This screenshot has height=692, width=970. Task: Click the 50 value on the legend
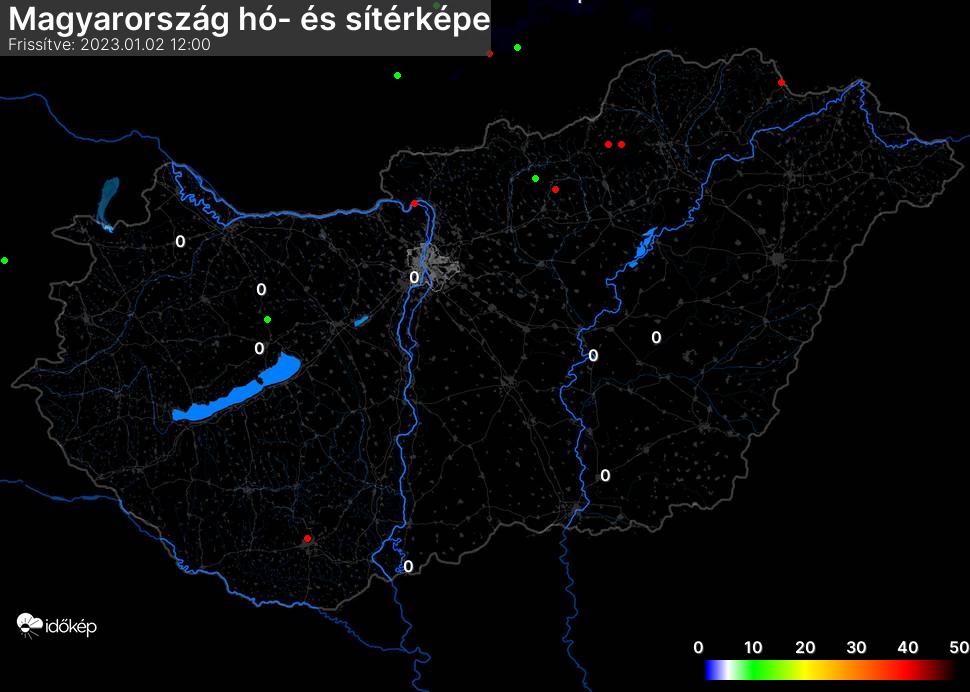click(958, 647)
